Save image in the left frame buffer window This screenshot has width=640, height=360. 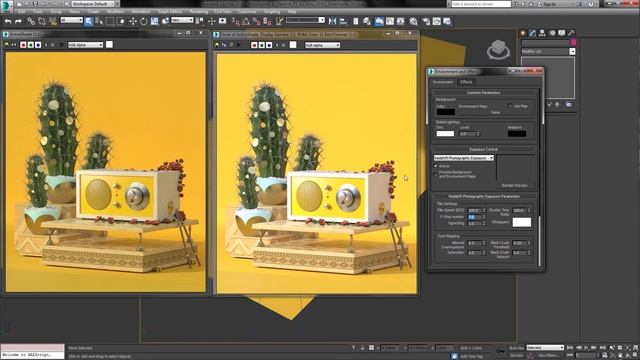(x=7, y=45)
